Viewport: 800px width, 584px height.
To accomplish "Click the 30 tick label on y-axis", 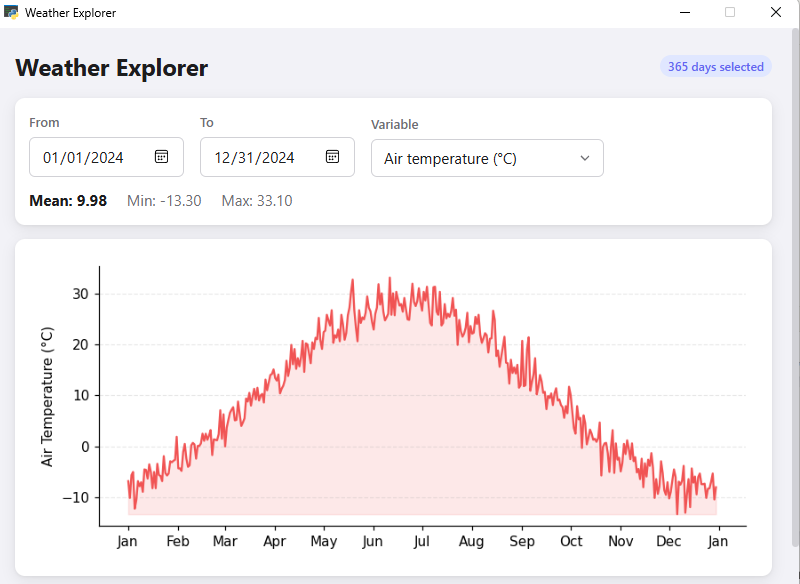I will coord(81,294).
